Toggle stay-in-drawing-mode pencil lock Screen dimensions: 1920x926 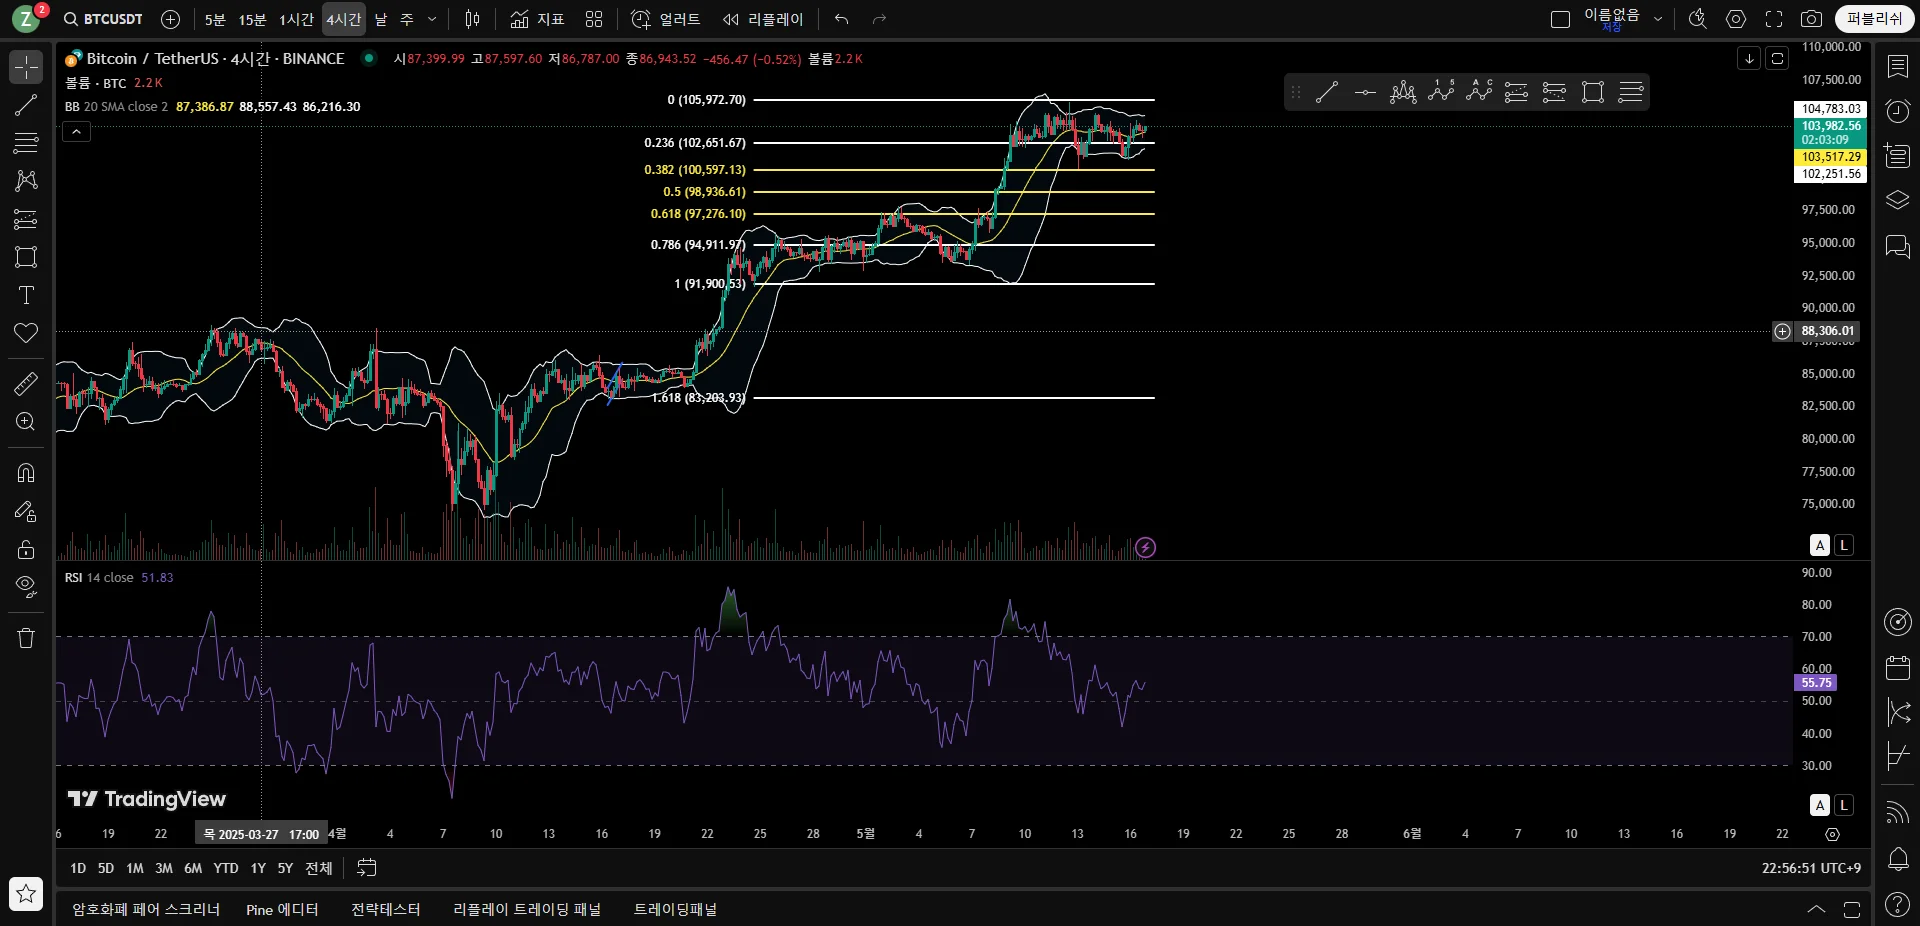(26, 511)
